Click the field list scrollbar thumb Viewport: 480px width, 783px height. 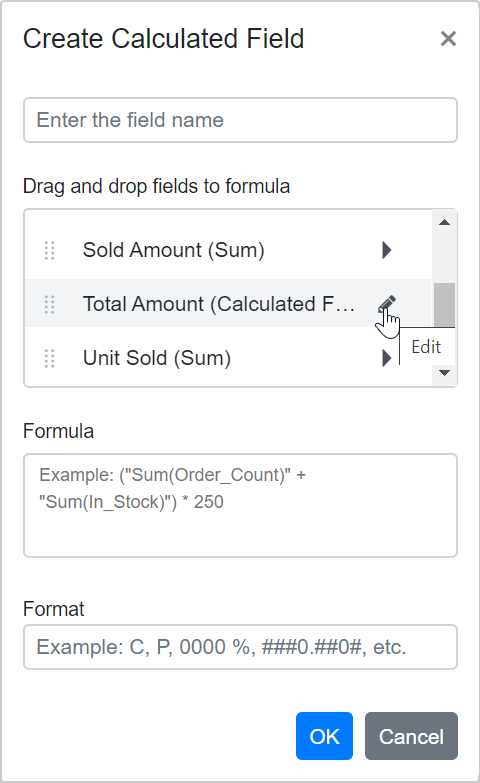[x=444, y=305]
